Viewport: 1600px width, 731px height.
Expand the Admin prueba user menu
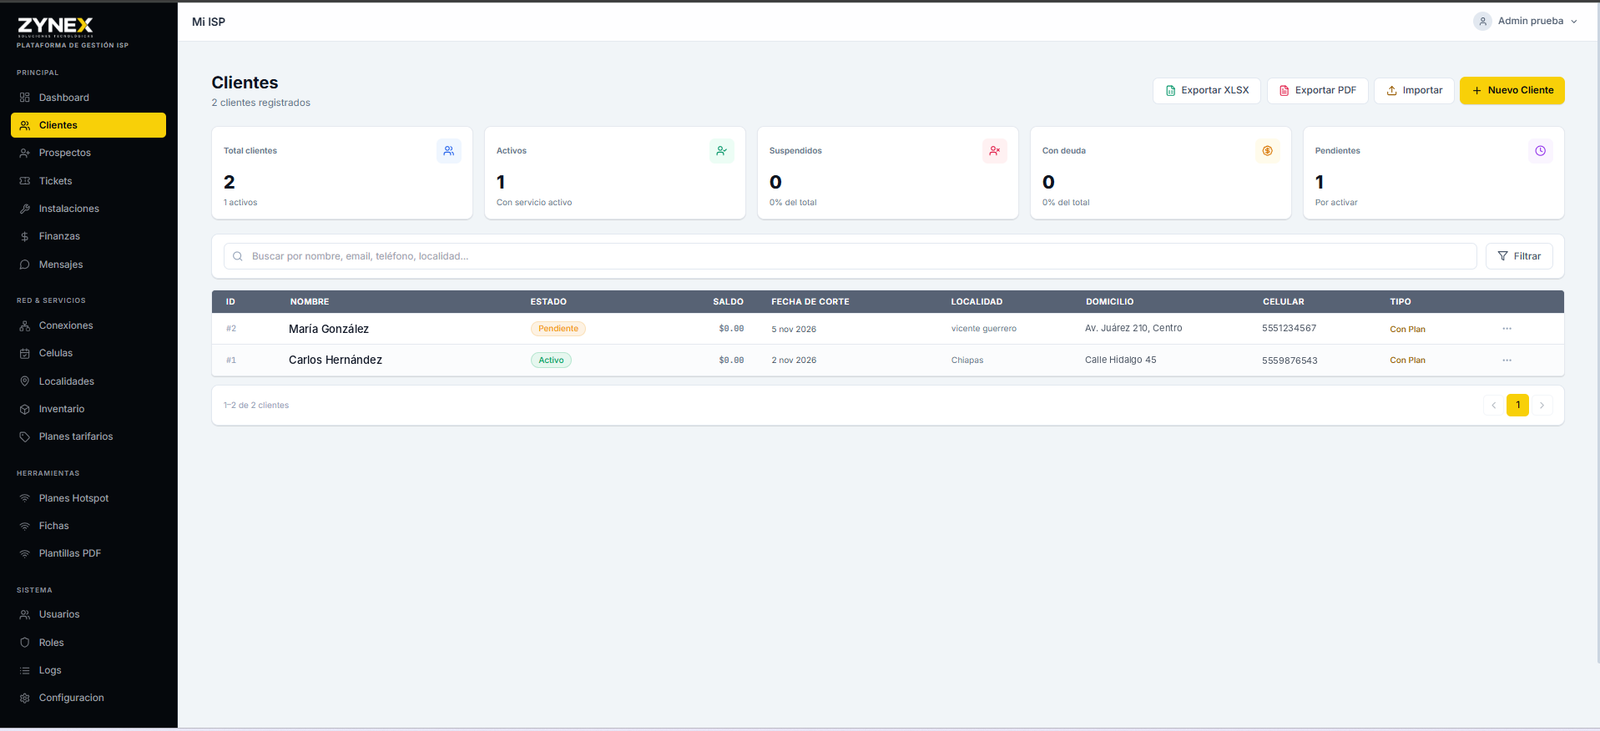(1525, 21)
